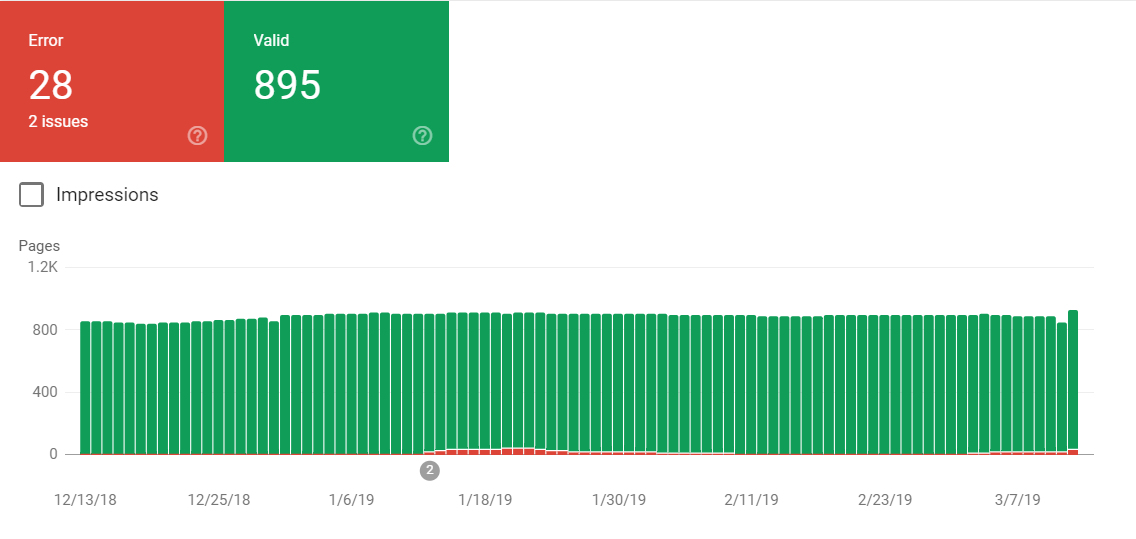Click the 2/11/19 date label

click(753, 500)
